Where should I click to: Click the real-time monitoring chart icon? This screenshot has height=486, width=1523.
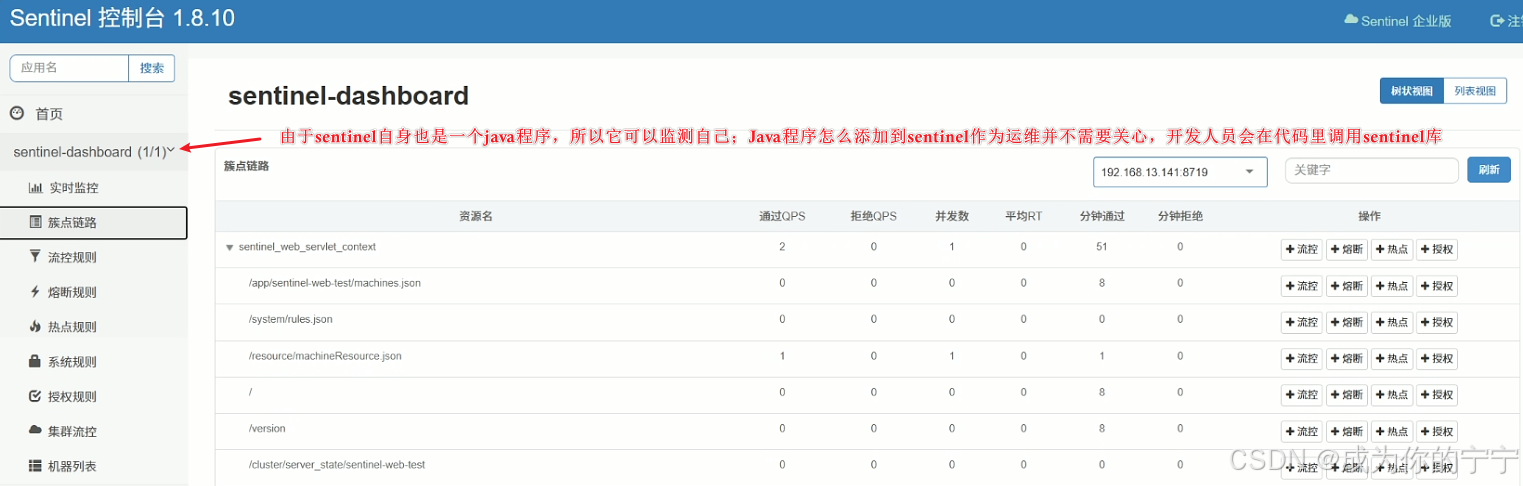[36, 187]
